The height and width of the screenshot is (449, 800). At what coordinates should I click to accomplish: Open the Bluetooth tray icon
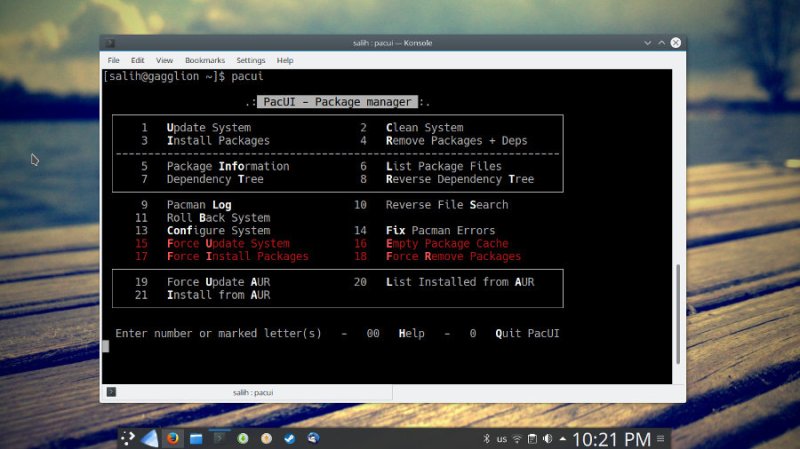coord(486,439)
